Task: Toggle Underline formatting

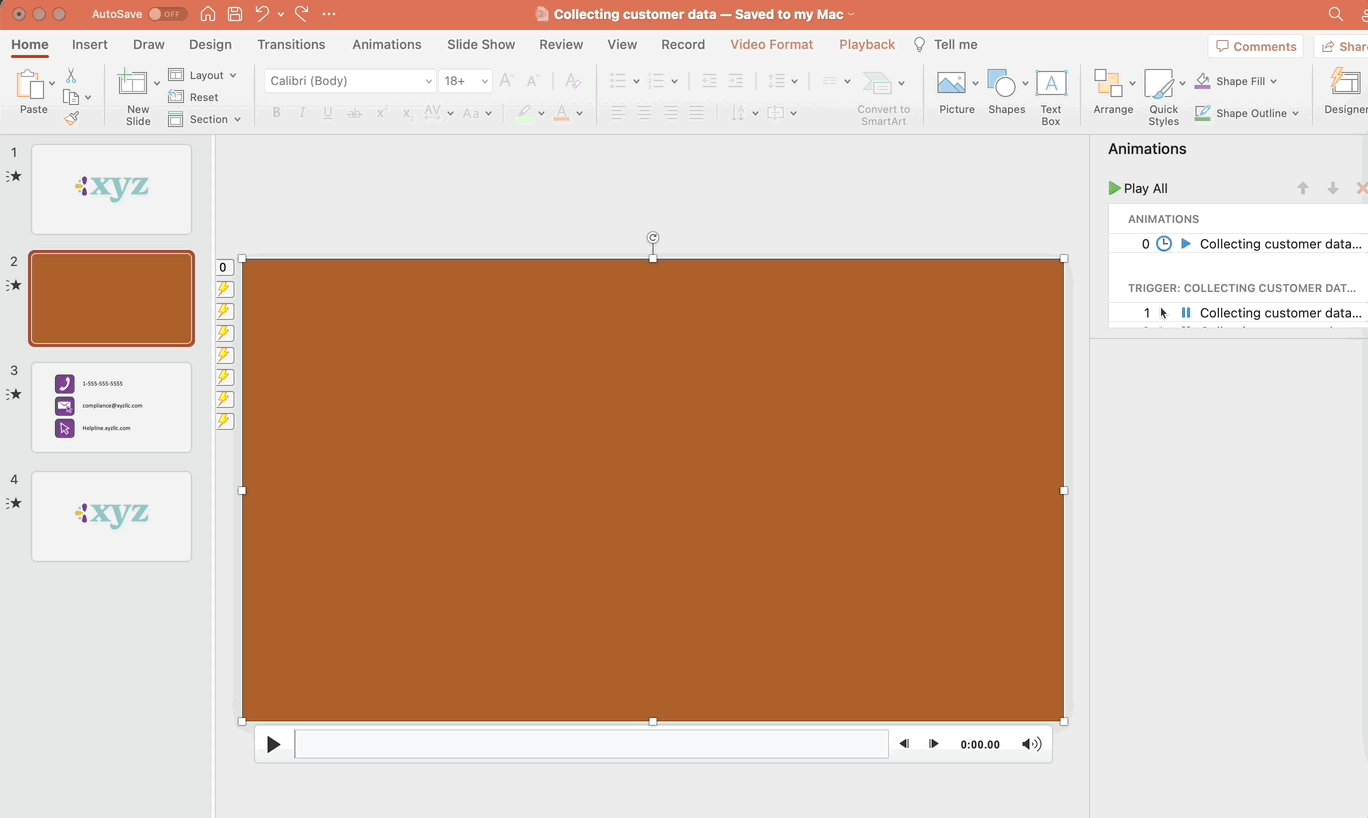Action: [328, 113]
